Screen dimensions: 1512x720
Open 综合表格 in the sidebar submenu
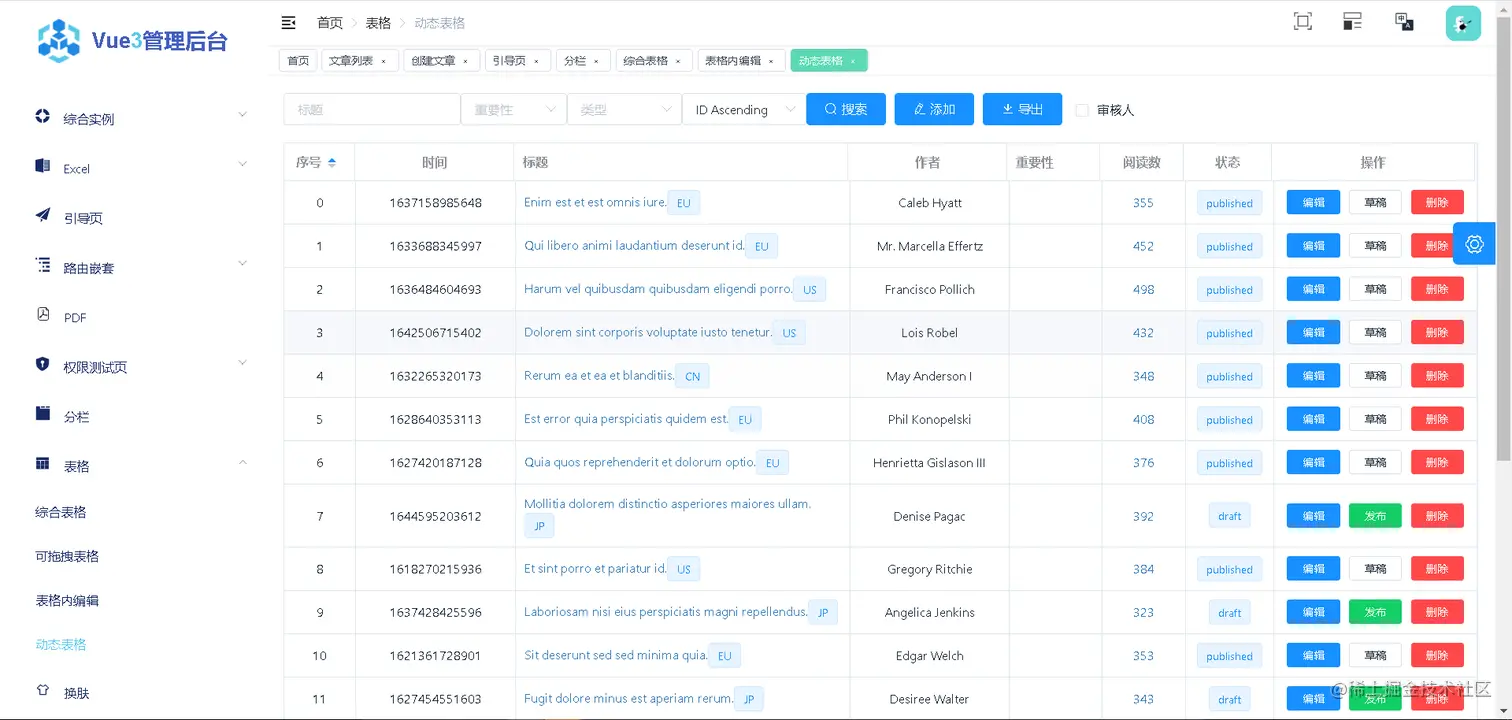coord(61,512)
